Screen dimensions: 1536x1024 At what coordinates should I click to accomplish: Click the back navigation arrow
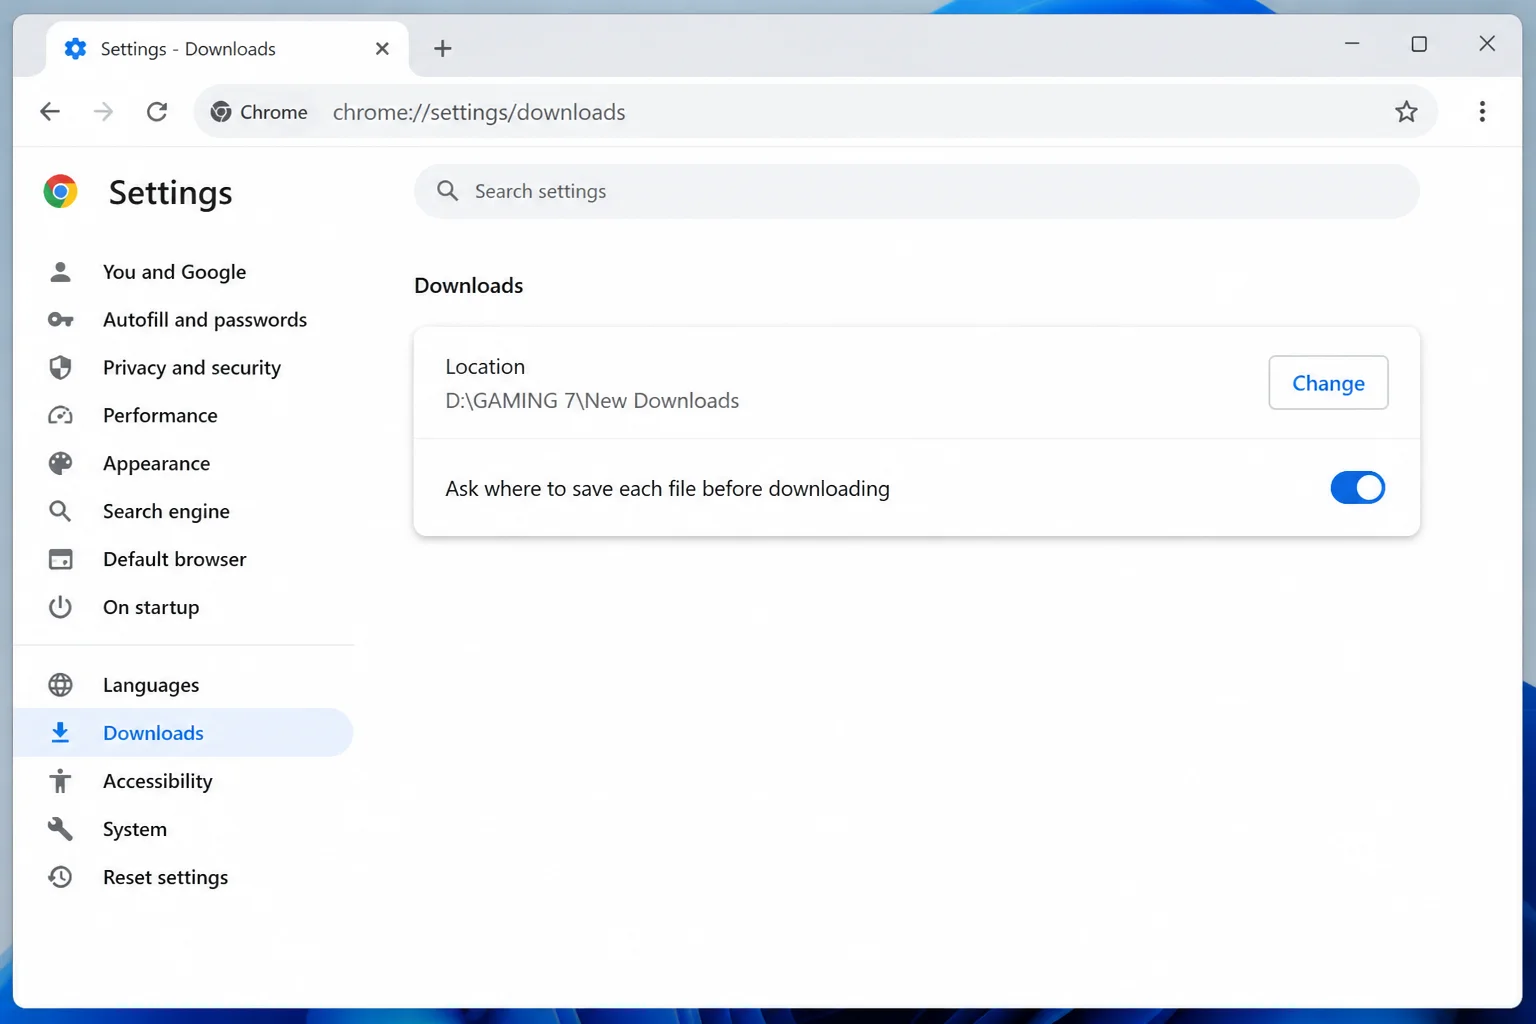coord(50,112)
